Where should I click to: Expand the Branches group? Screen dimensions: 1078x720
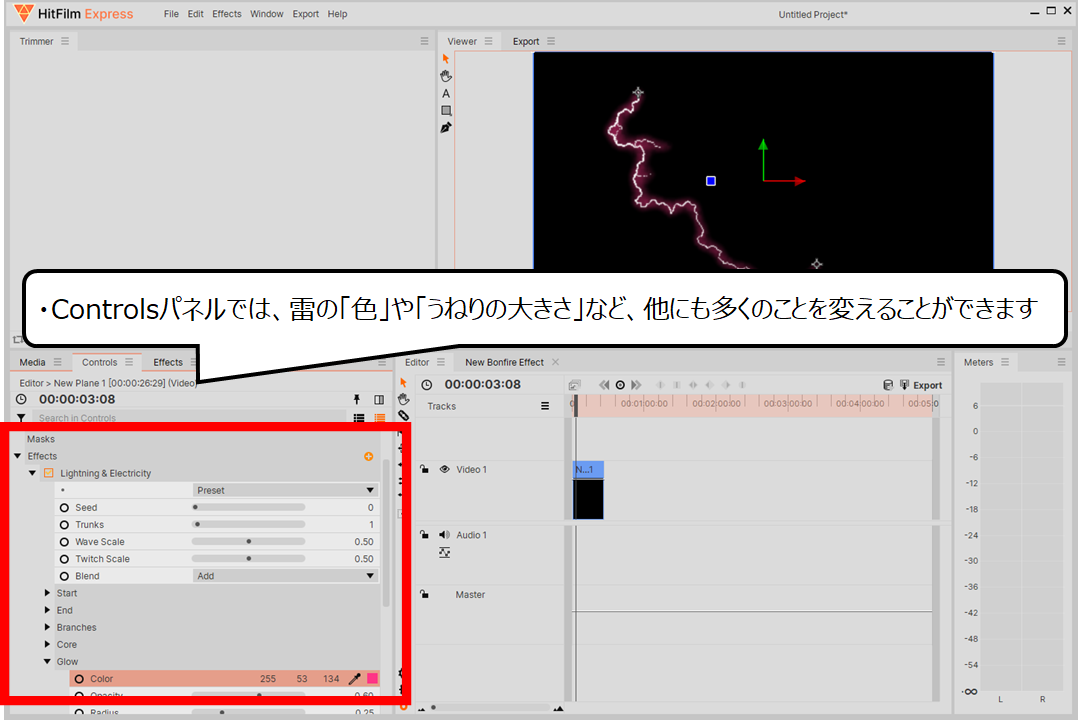47,627
